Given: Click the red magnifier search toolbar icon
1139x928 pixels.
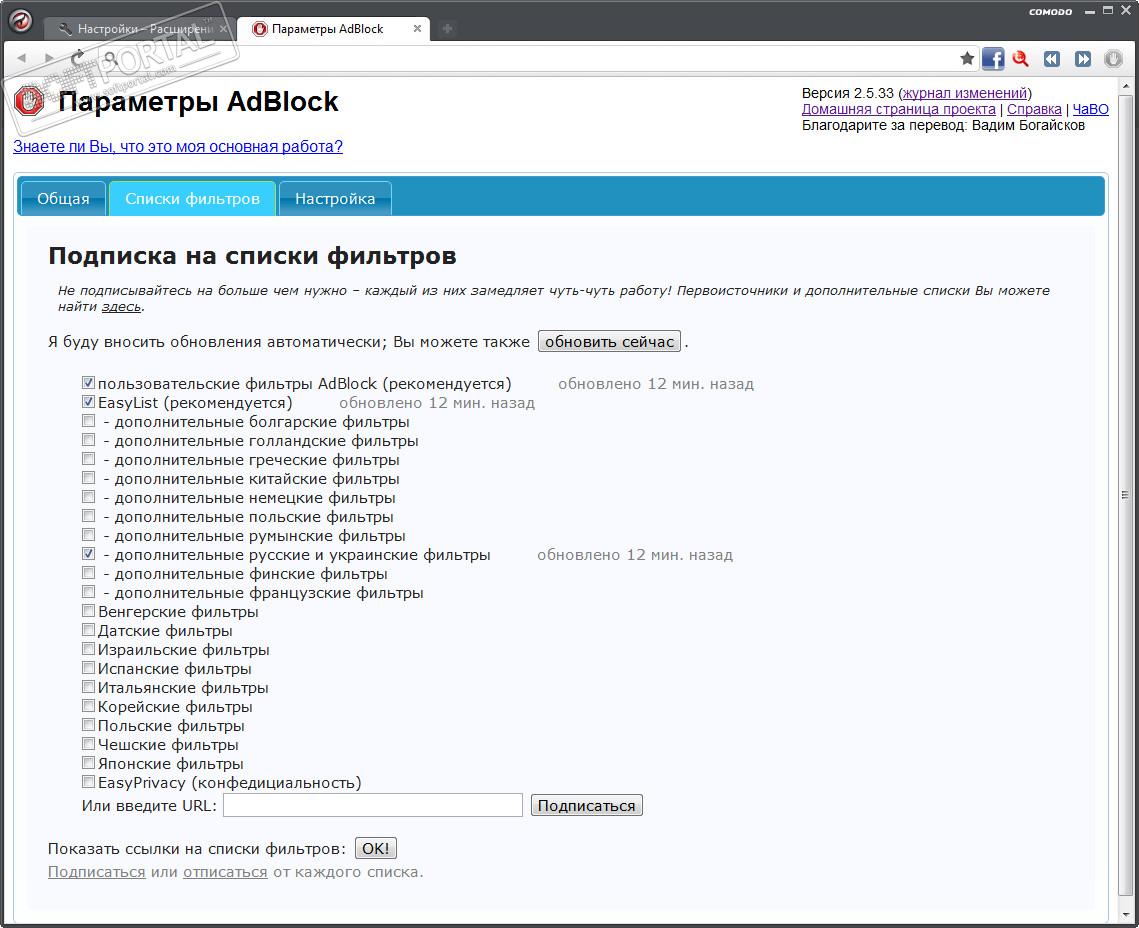Looking at the screenshot, I should pos(1021,59).
